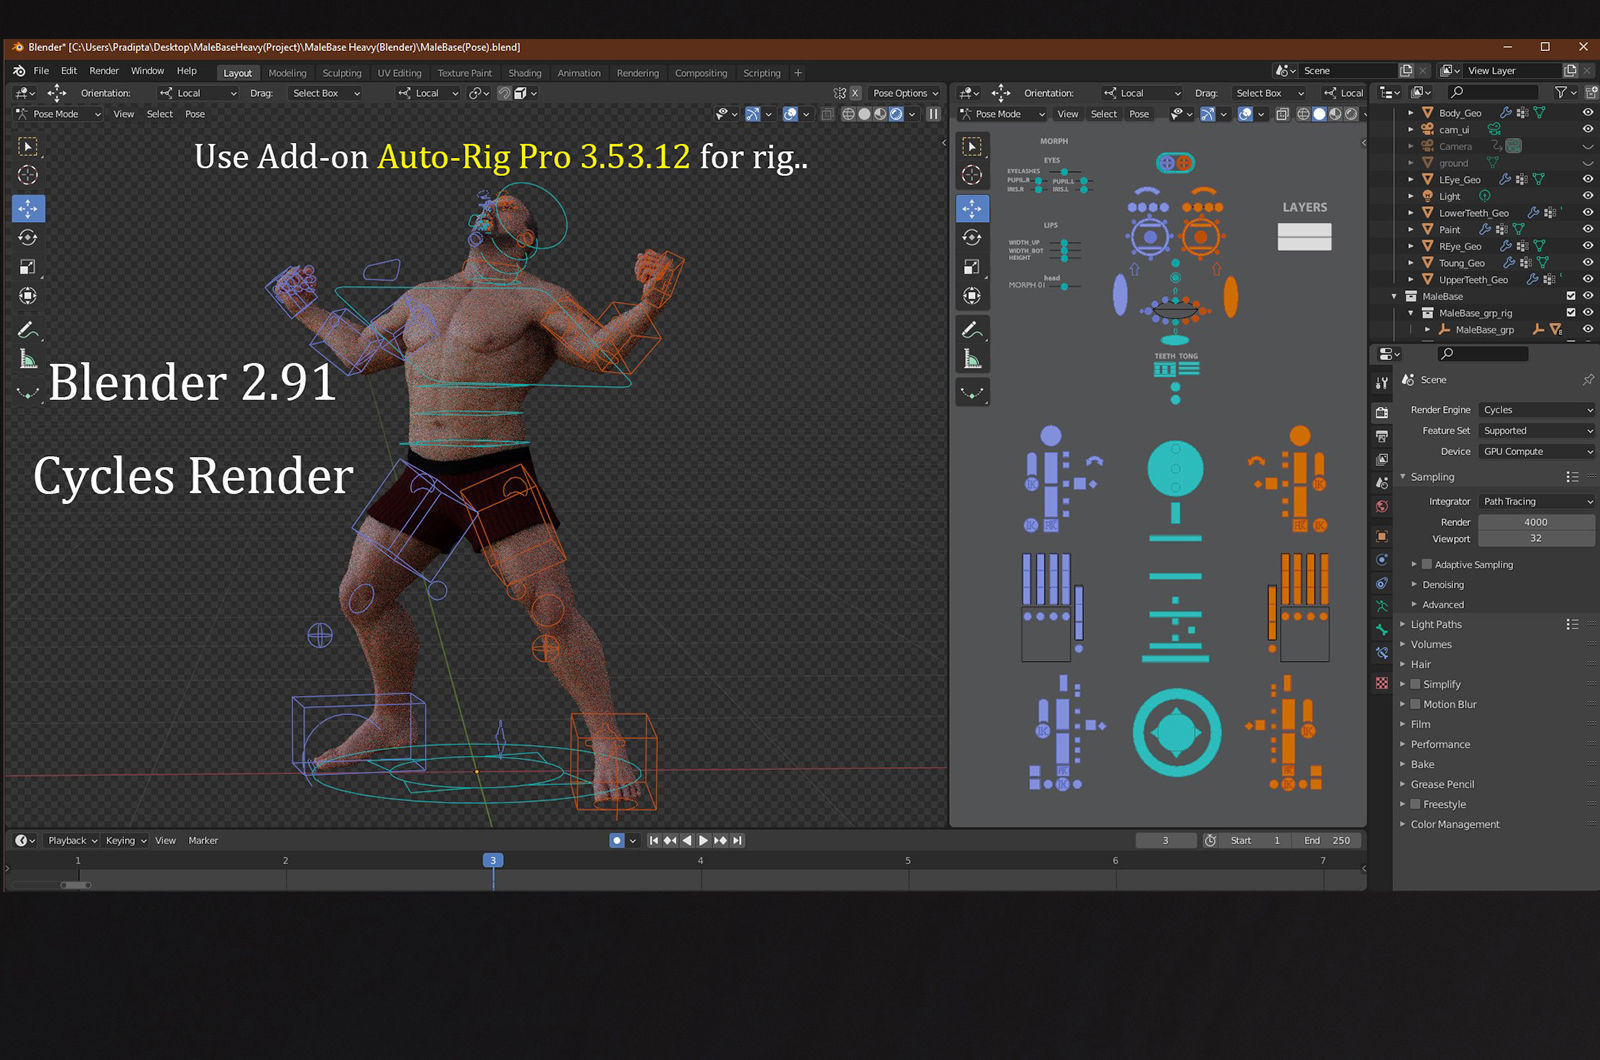Expand the Performance panel
Viewport: 1600px width, 1060px height.
(x=1440, y=744)
